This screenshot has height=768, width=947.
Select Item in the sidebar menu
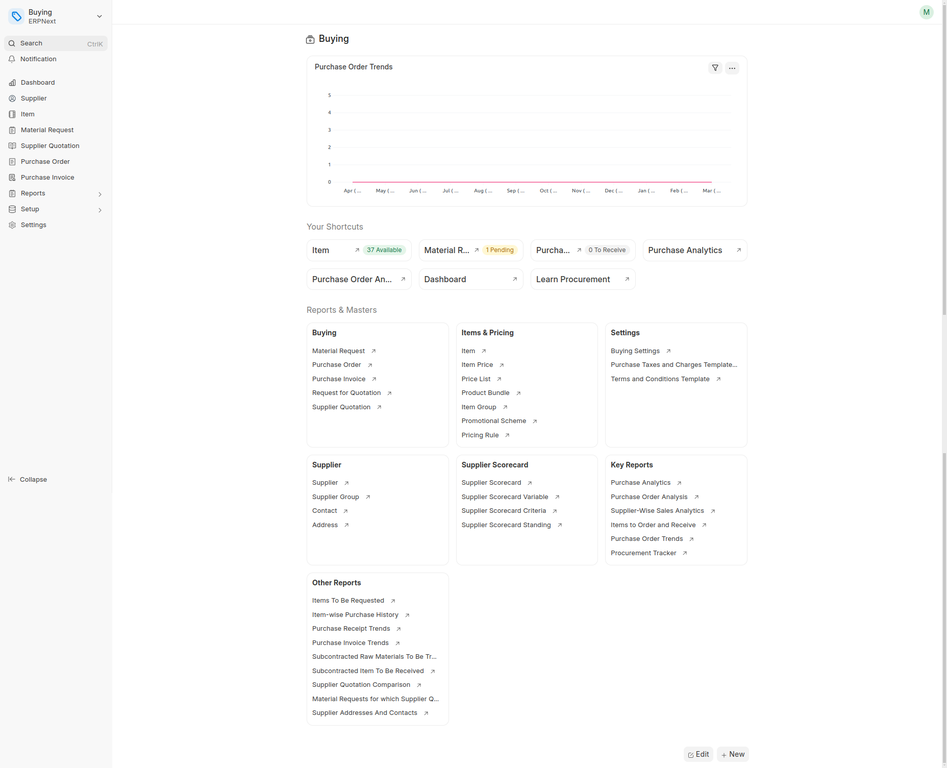(x=28, y=114)
